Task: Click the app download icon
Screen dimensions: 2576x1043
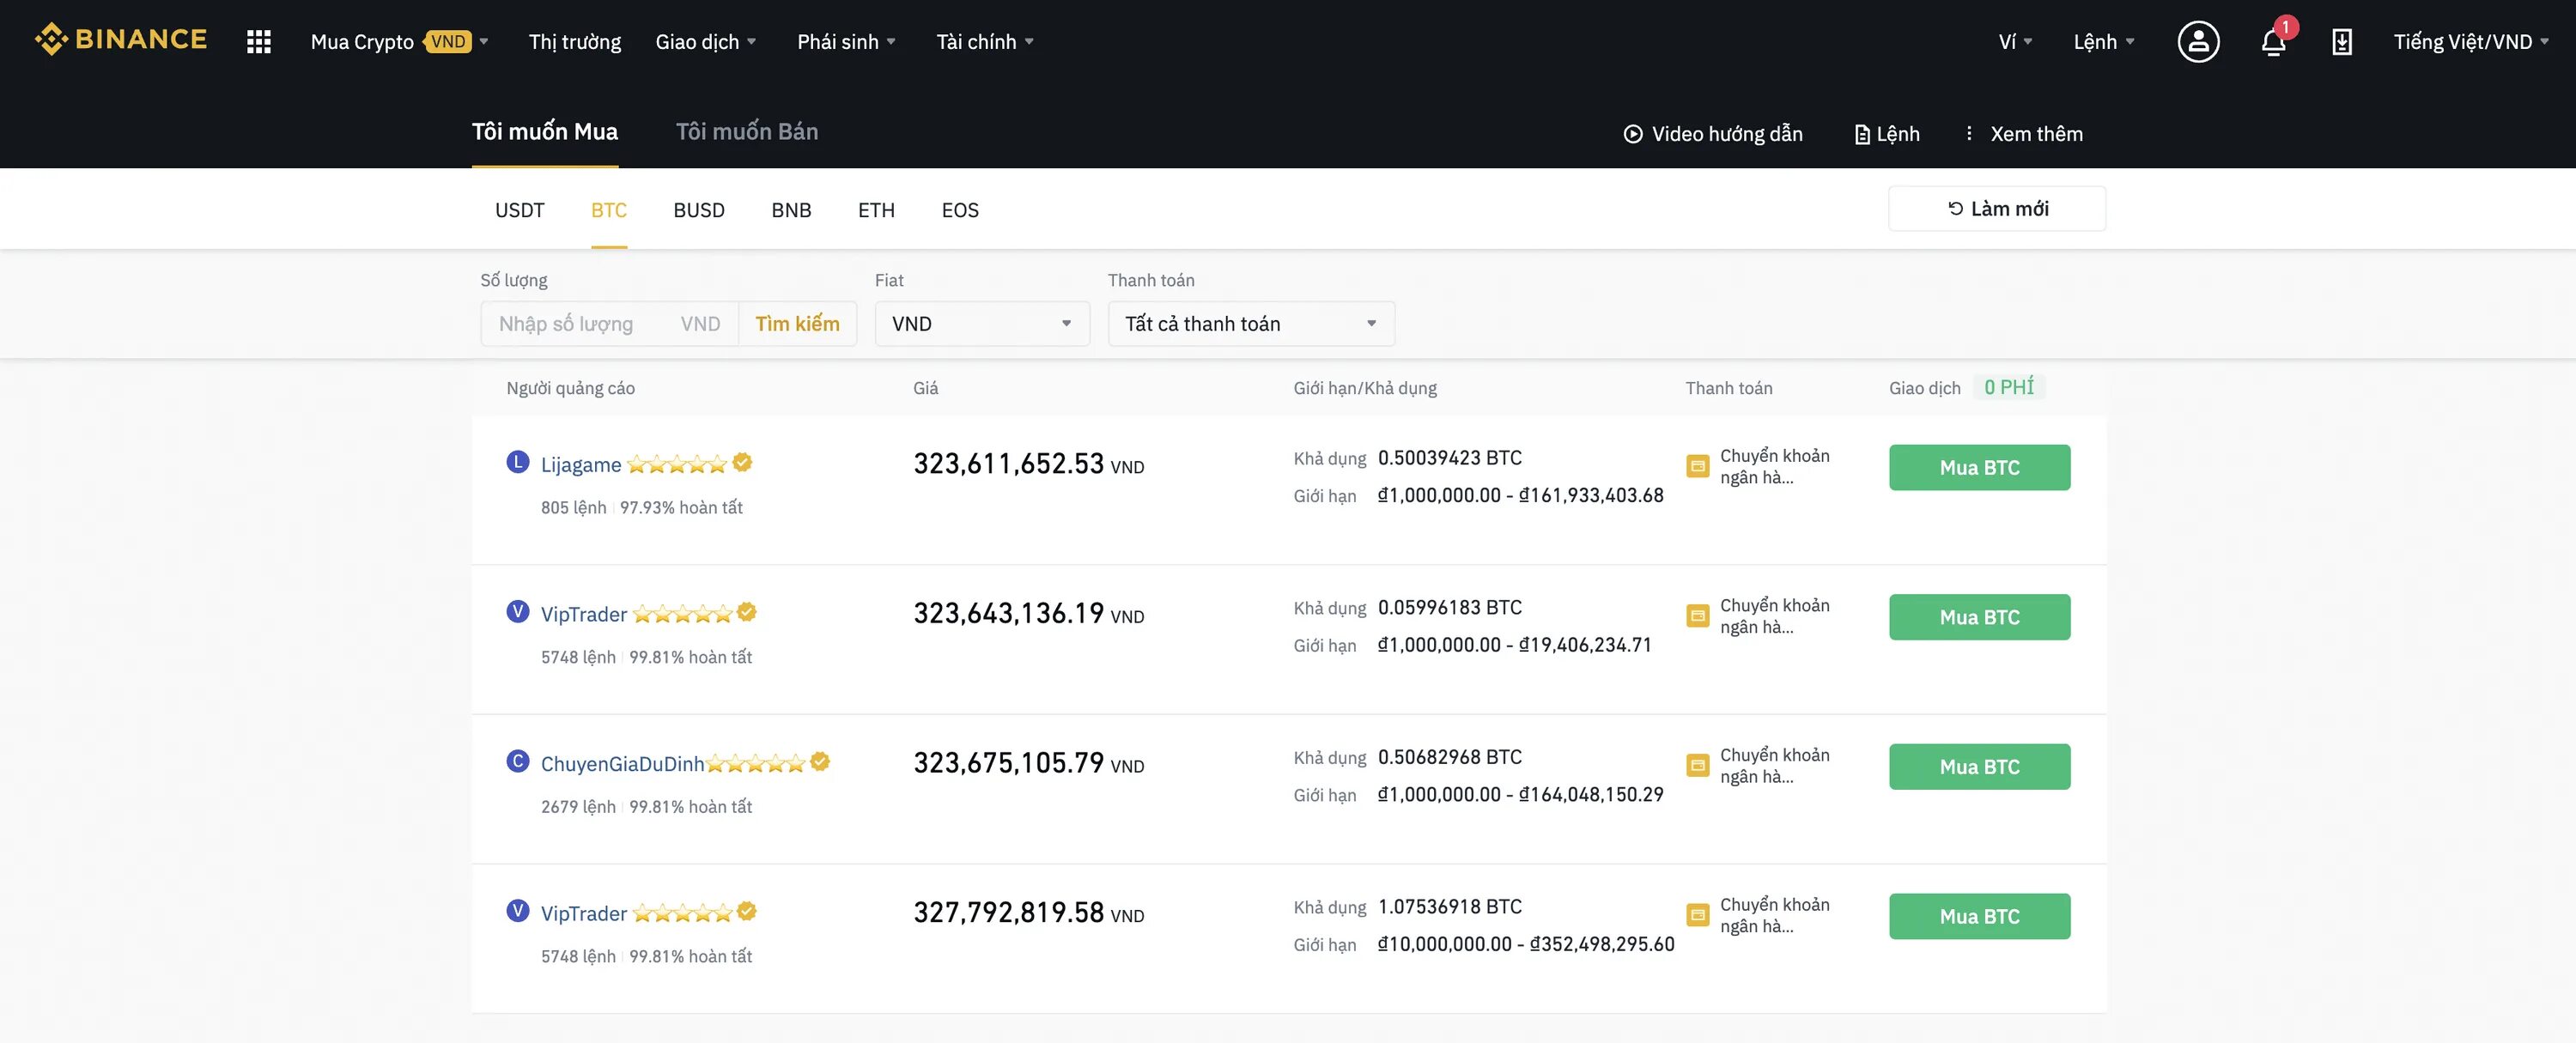Action: point(2342,42)
